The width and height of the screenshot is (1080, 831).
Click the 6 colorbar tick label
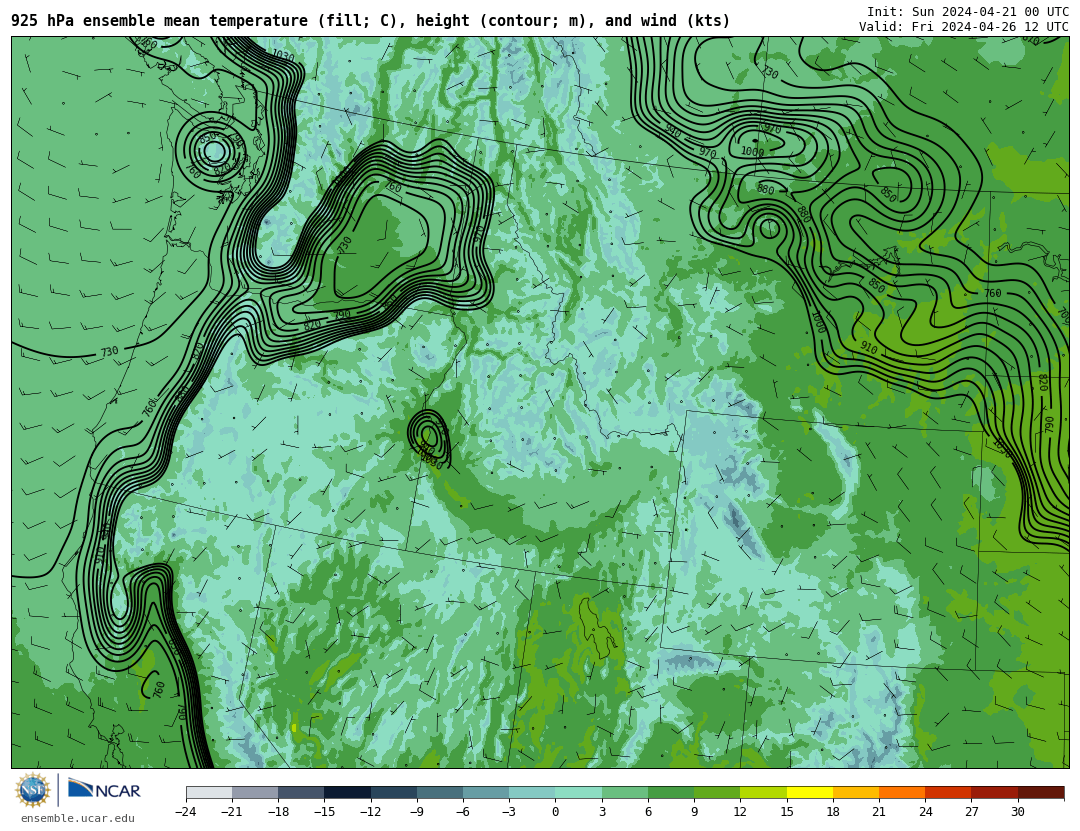(648, 812)
